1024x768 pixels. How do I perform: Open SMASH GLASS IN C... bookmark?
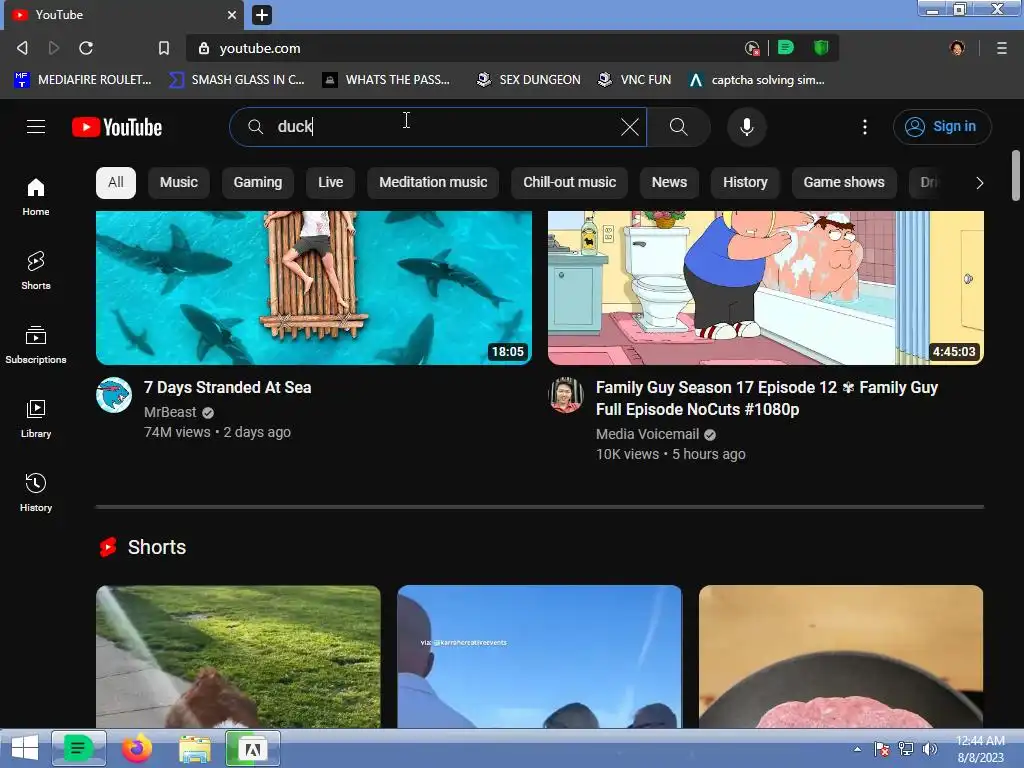pyautogui.click(x=236, y=80)
